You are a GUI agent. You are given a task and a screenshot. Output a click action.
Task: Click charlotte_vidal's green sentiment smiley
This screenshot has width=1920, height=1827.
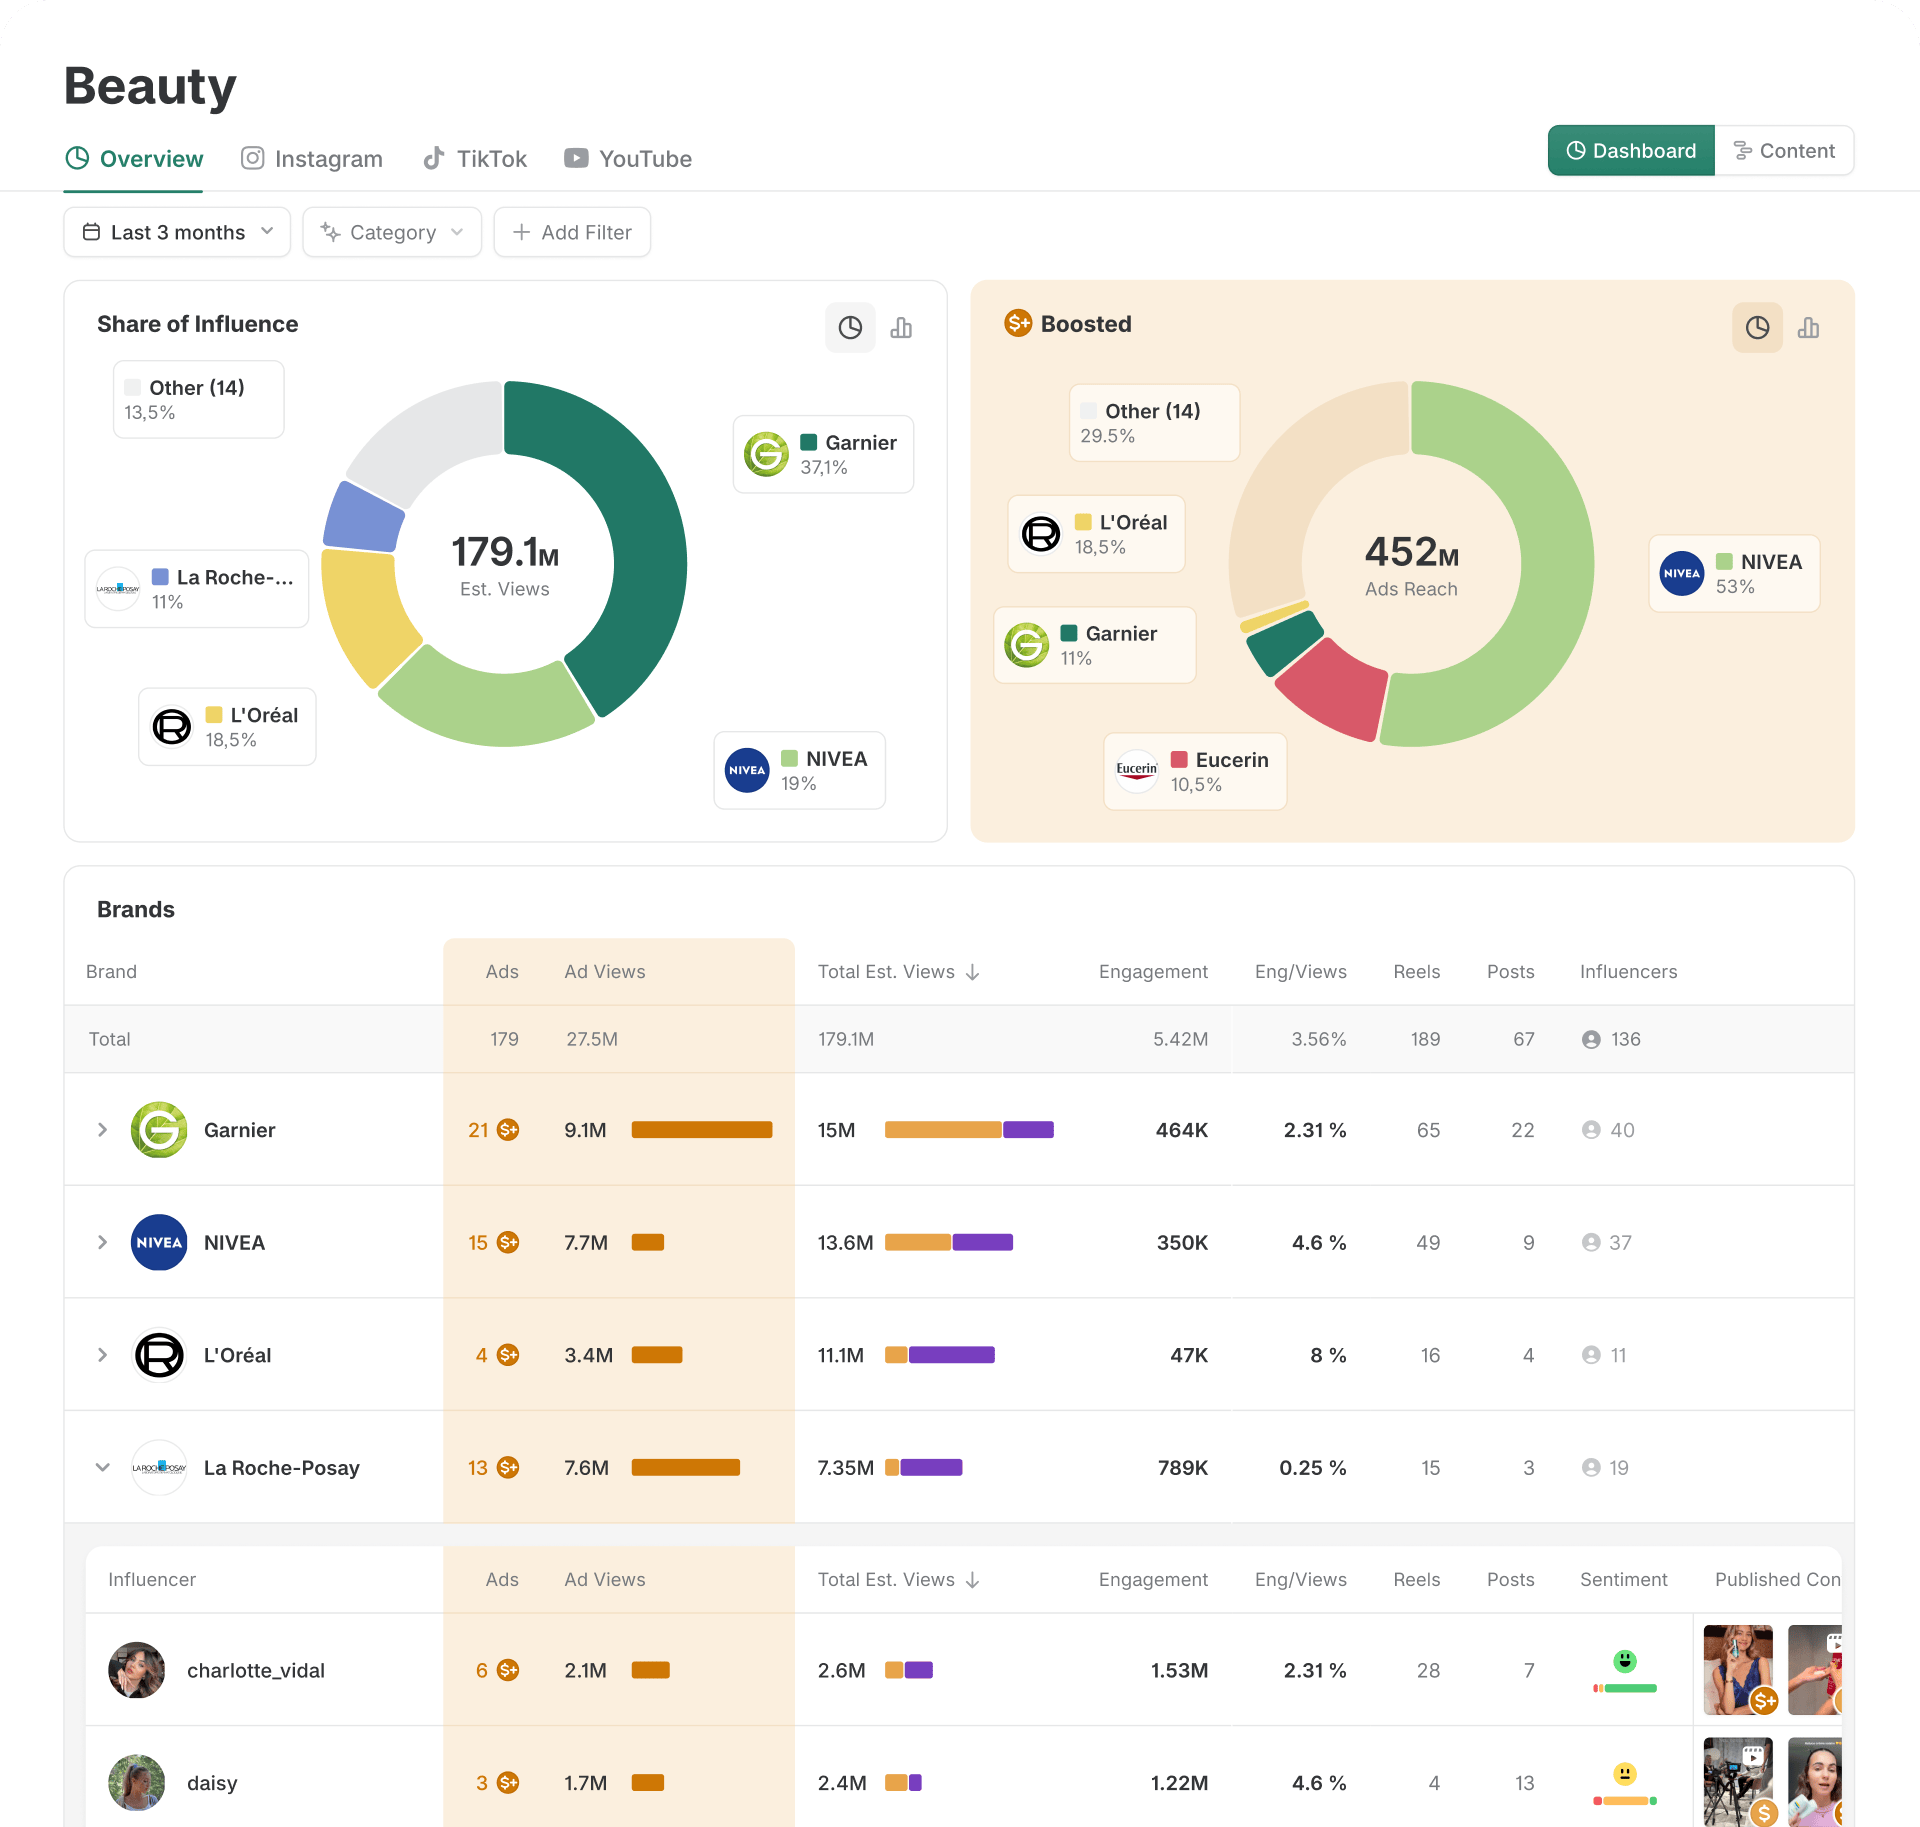click(x=1625, y=1661)
